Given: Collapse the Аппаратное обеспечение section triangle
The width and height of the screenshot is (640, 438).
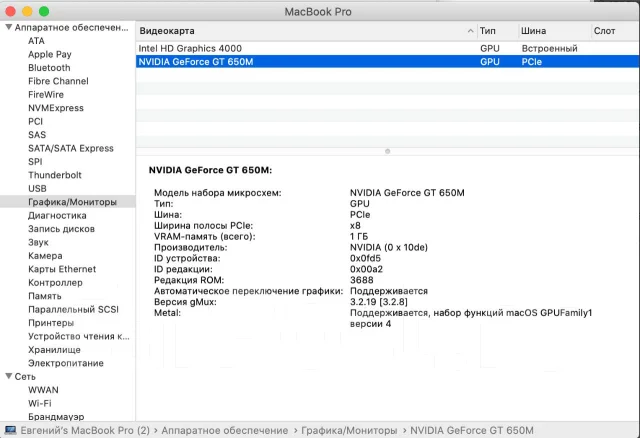Looking at the screenshot, I should point(9,27).
